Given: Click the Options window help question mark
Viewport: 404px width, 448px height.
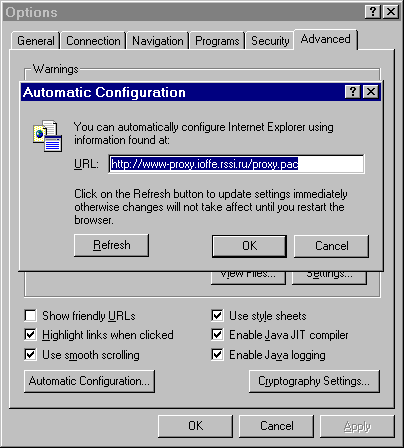Looking at the screenshot, I should (x=373, y=12).
